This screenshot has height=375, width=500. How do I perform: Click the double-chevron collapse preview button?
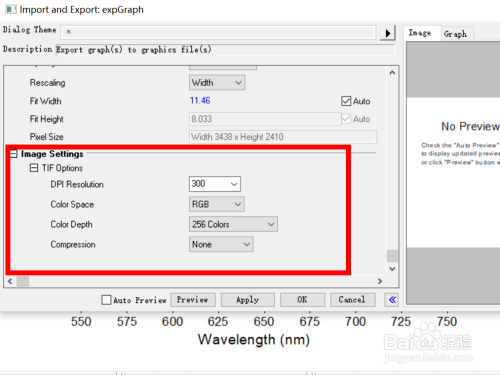[x=392, y=300]
